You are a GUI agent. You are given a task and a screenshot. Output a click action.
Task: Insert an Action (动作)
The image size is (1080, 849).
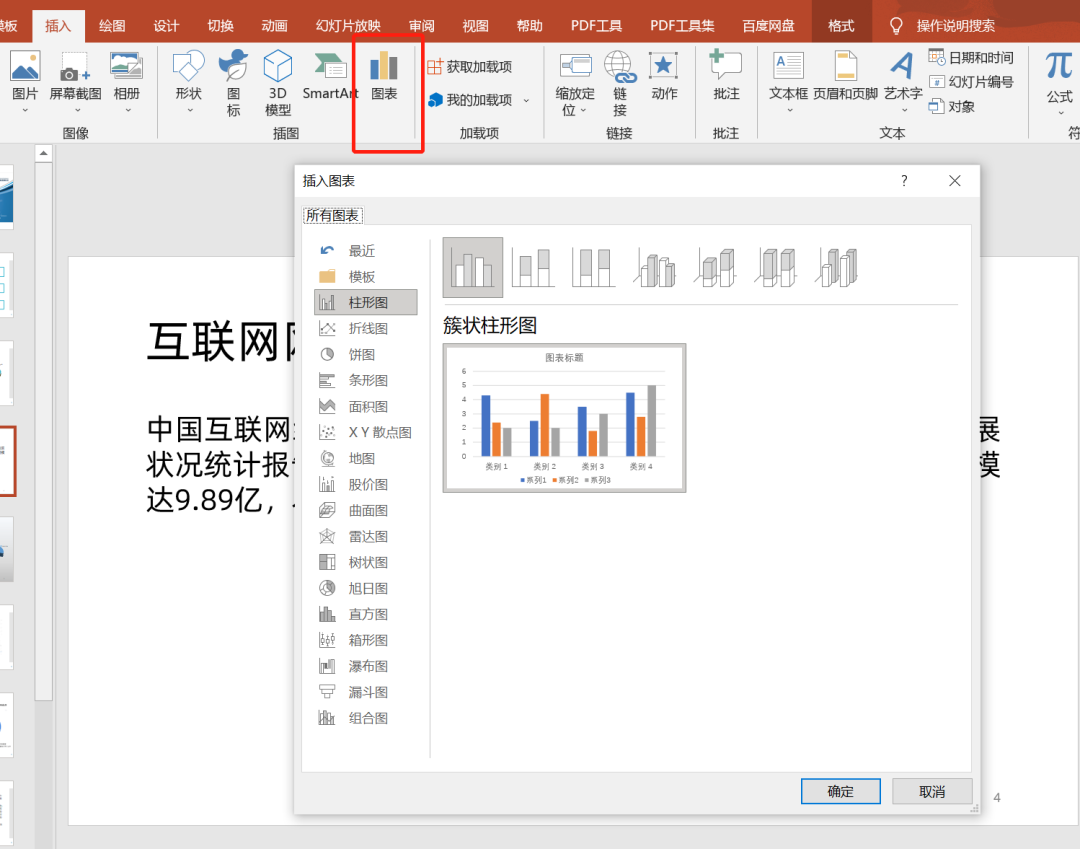coord(664,76)
